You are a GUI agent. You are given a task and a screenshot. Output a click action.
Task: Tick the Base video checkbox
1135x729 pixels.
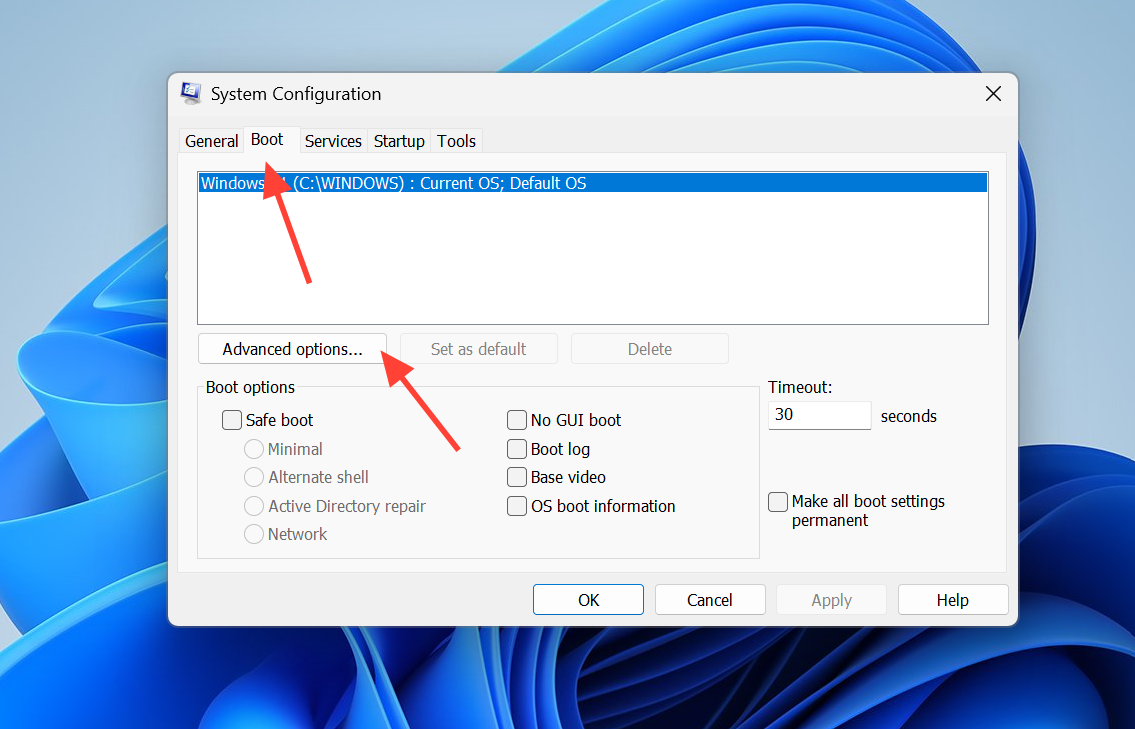pyautogui.click(x=517, y=477)
